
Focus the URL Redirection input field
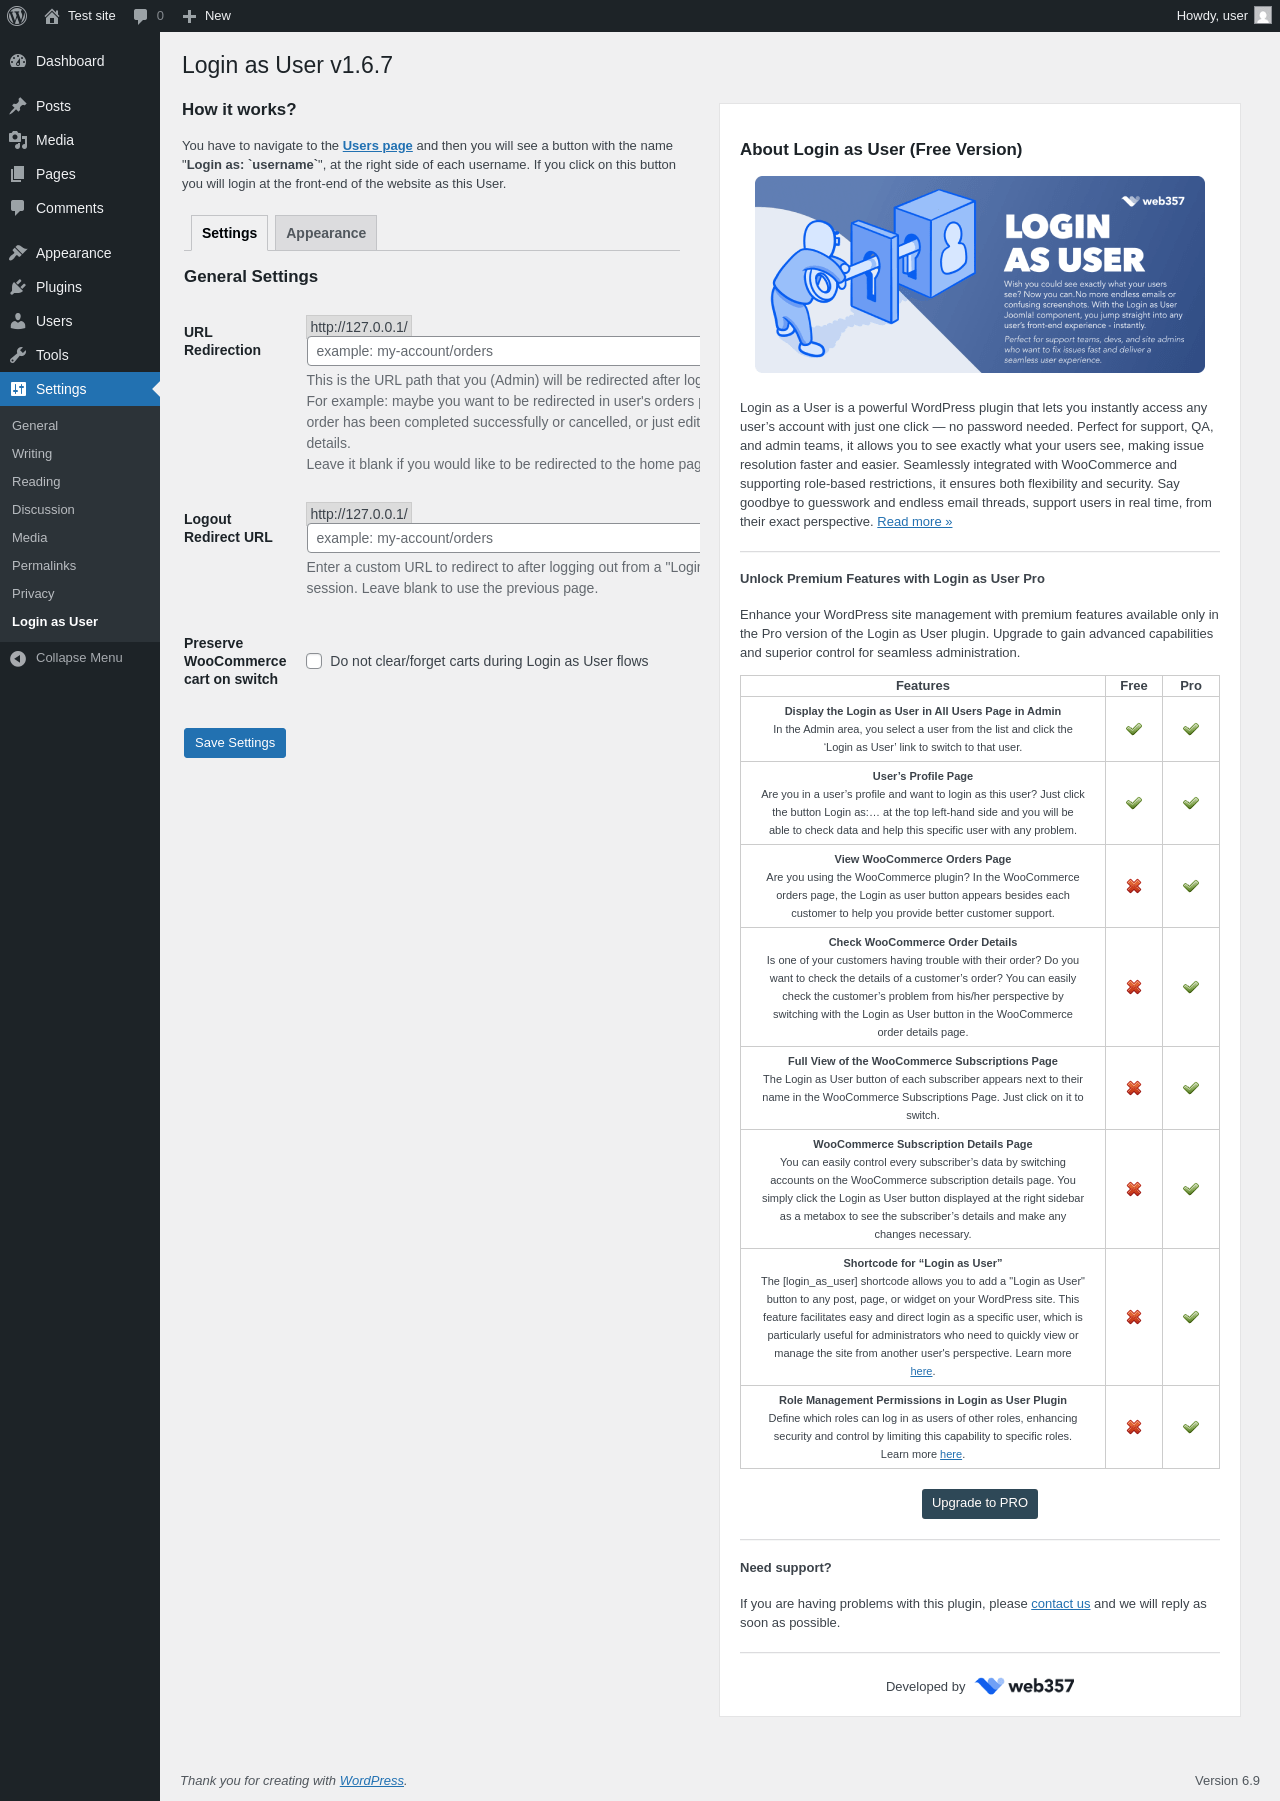[503, 351]
